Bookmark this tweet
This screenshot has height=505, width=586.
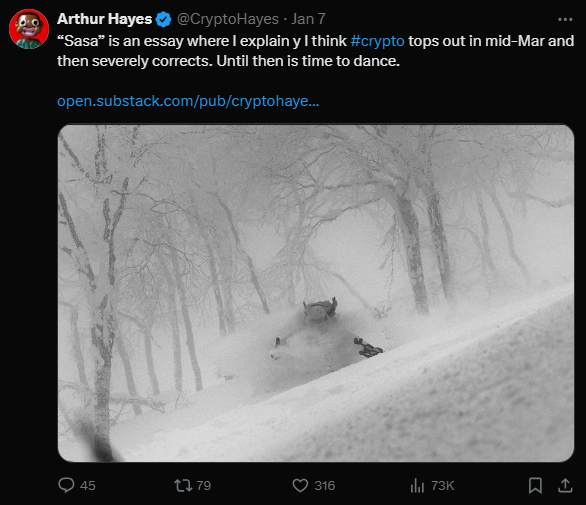(x=535, y=486)
